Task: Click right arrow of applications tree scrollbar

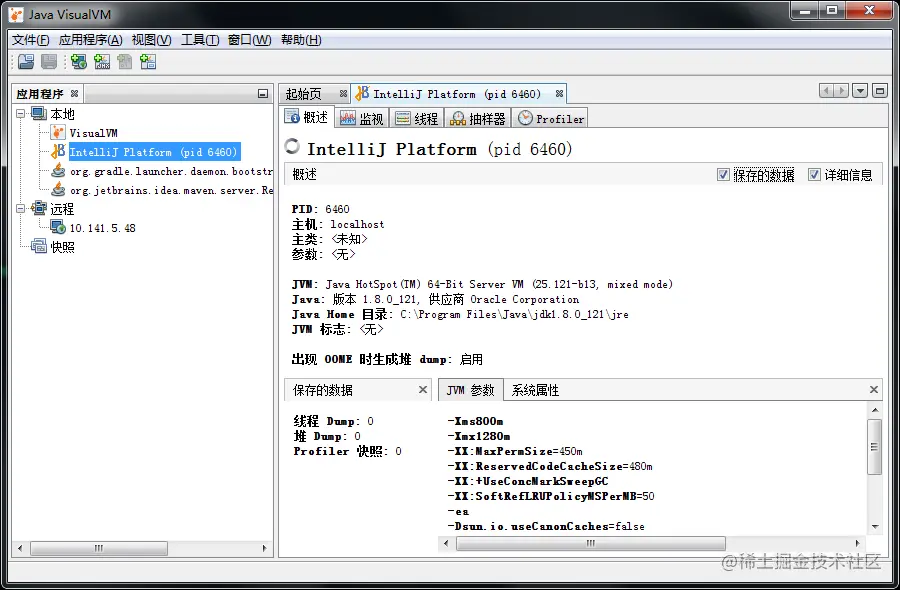Action: (264, 548)
